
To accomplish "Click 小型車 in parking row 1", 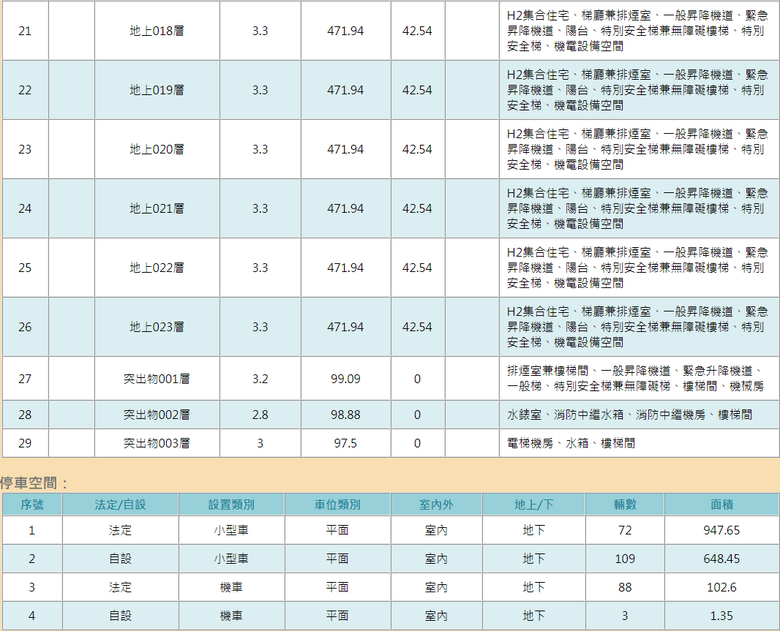I will [x=231, y=530].
